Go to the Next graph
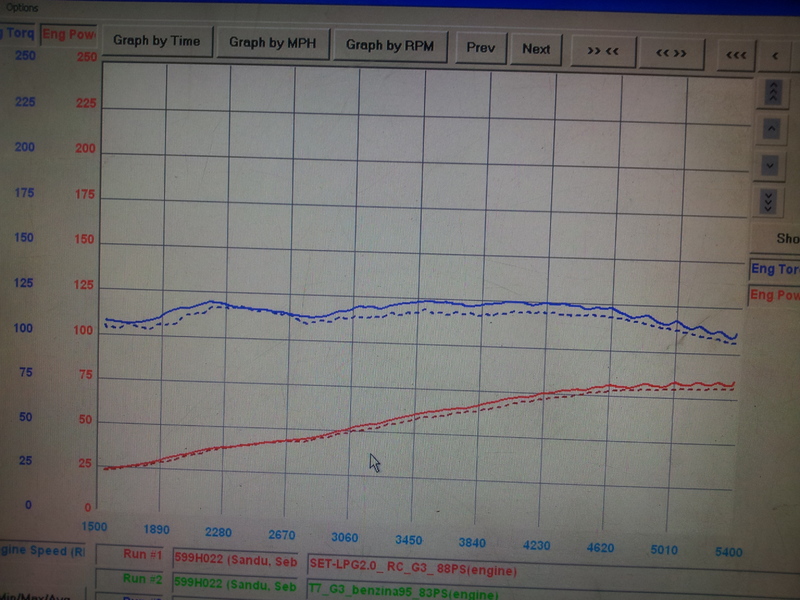 point(536,49)
